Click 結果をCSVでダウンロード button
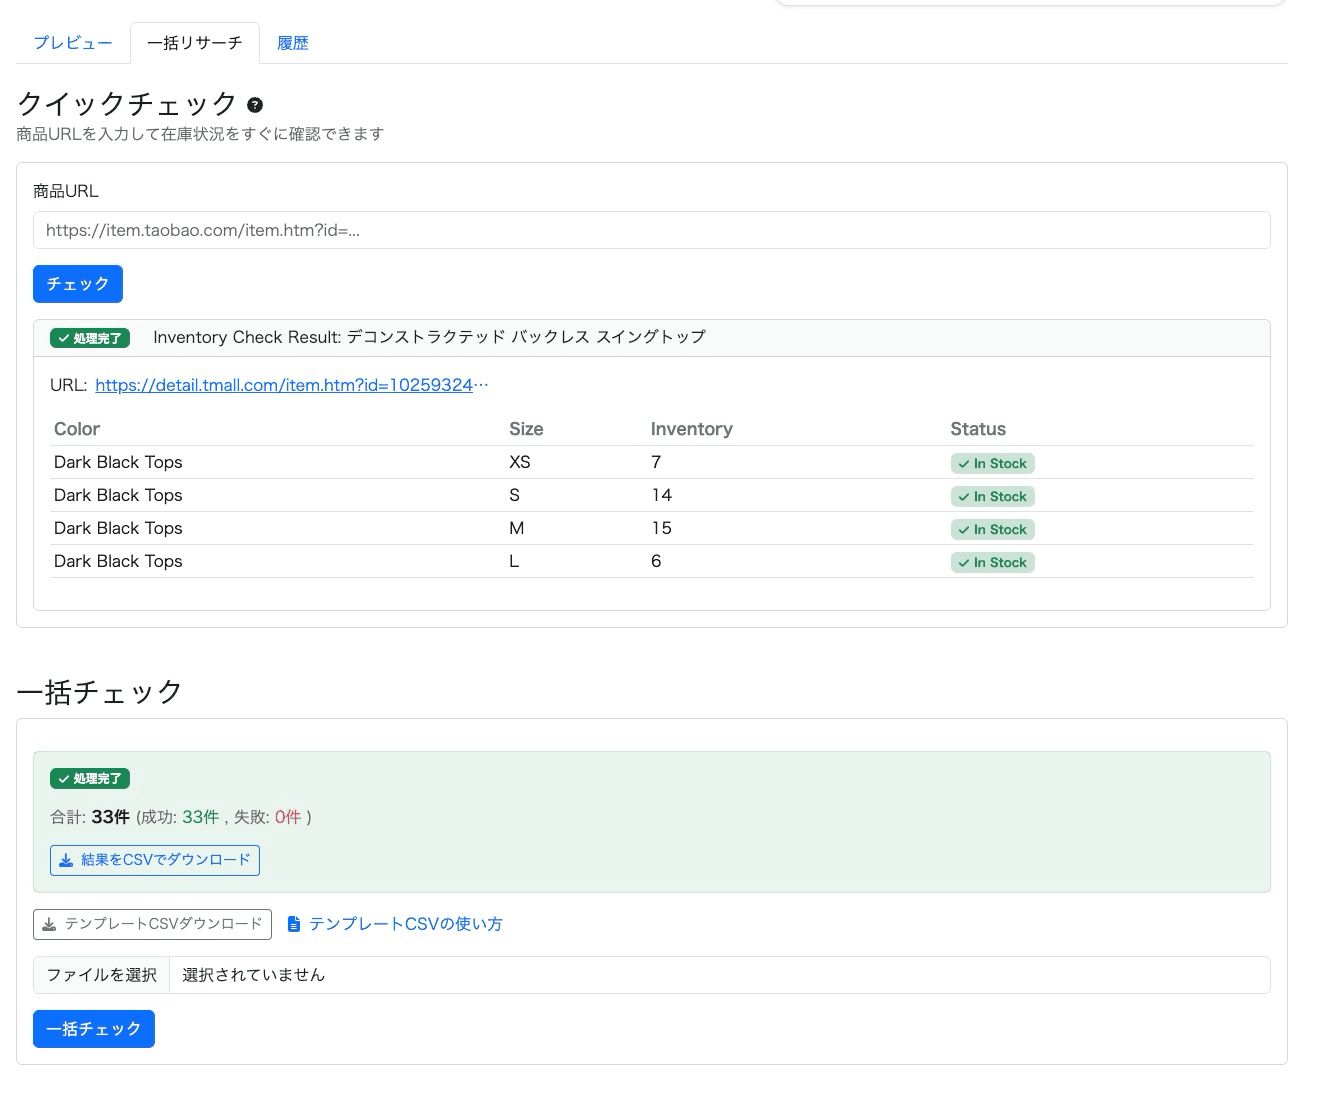The height and width of the screenshot is (1094, 1328). pos(155,860)
